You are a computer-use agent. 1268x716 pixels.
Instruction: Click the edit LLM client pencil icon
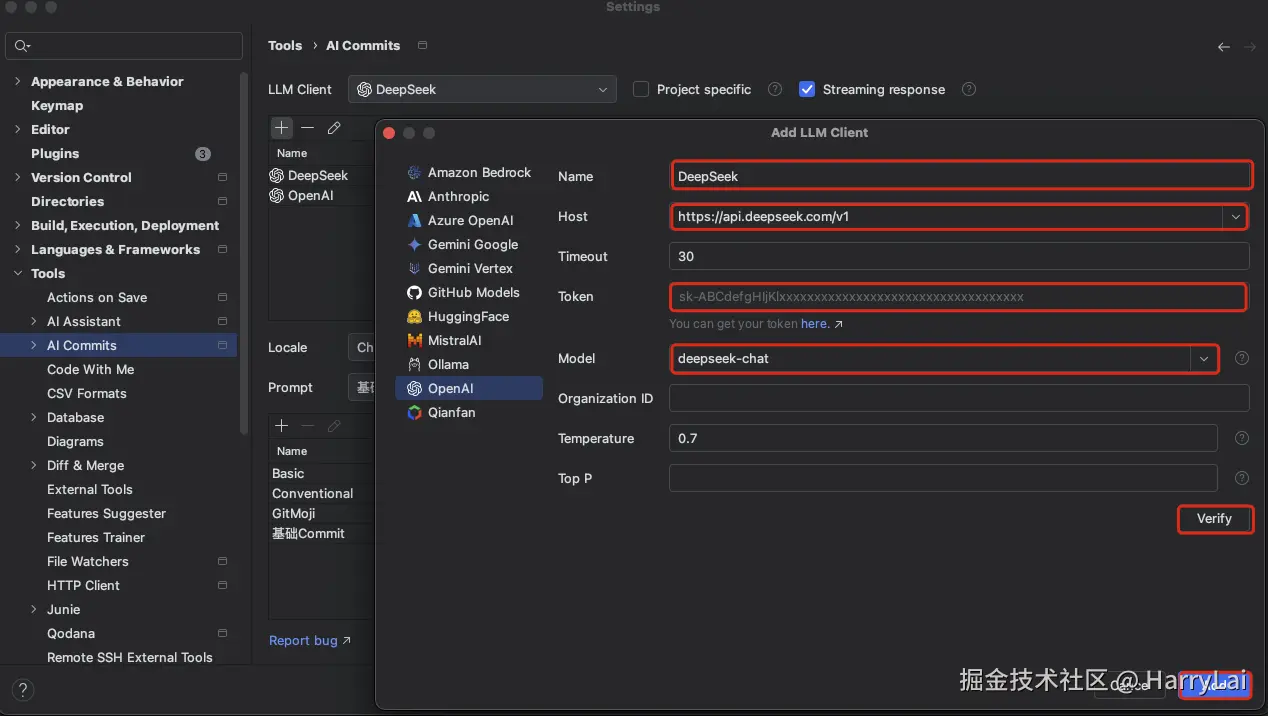click(x=334, y=128)
